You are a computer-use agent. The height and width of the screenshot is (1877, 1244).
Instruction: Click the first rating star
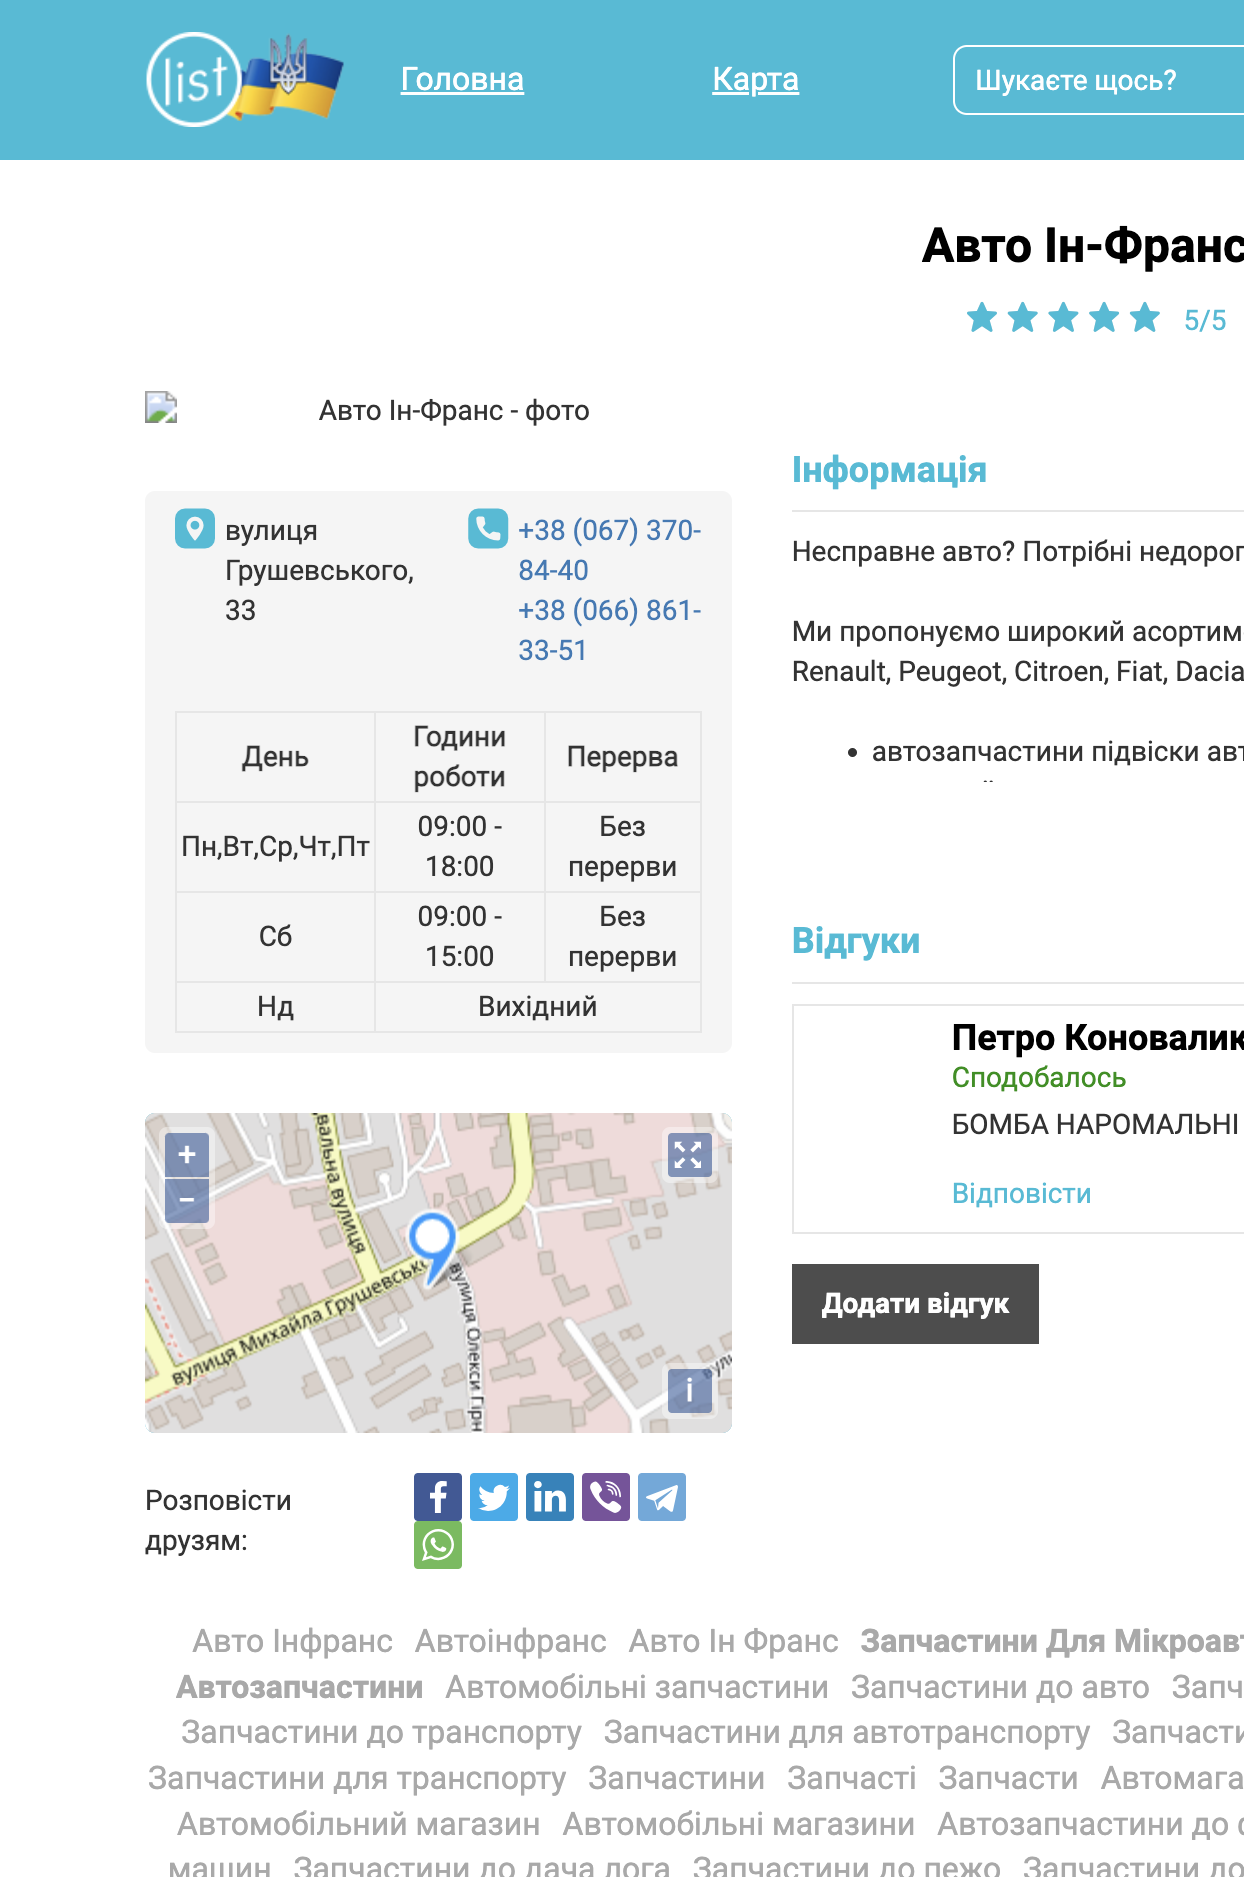pyautogui.click(x=982, y=318)
